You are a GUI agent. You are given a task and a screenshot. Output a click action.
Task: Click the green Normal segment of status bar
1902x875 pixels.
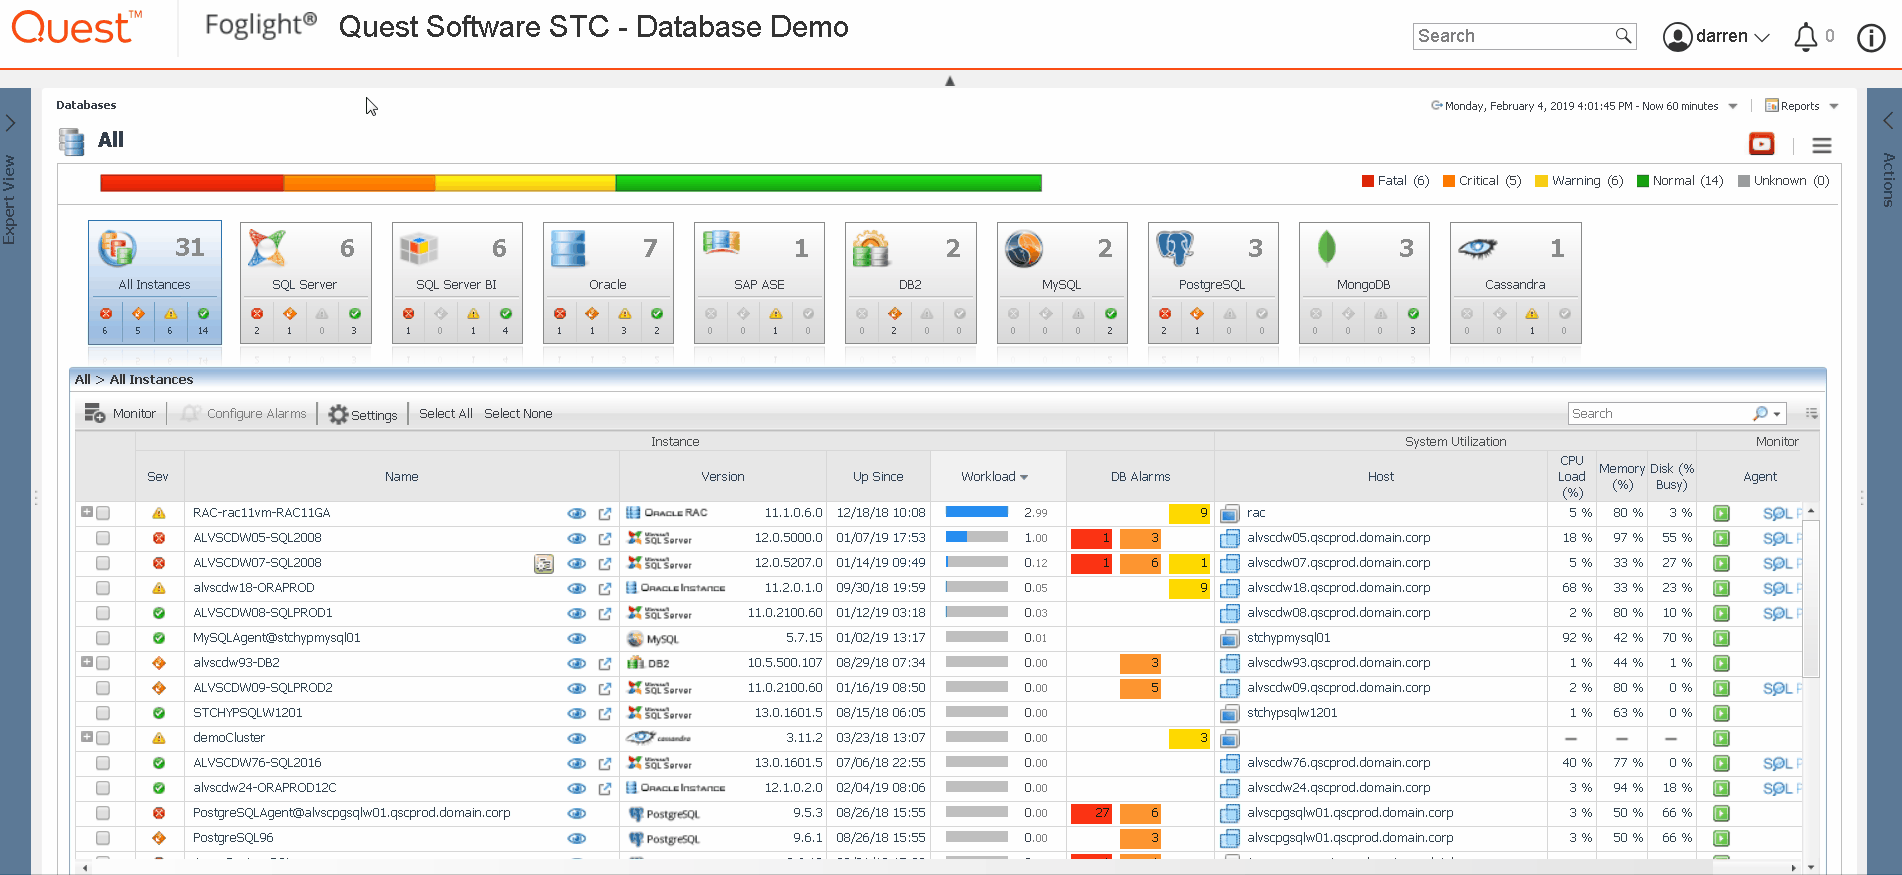(828, 183)
